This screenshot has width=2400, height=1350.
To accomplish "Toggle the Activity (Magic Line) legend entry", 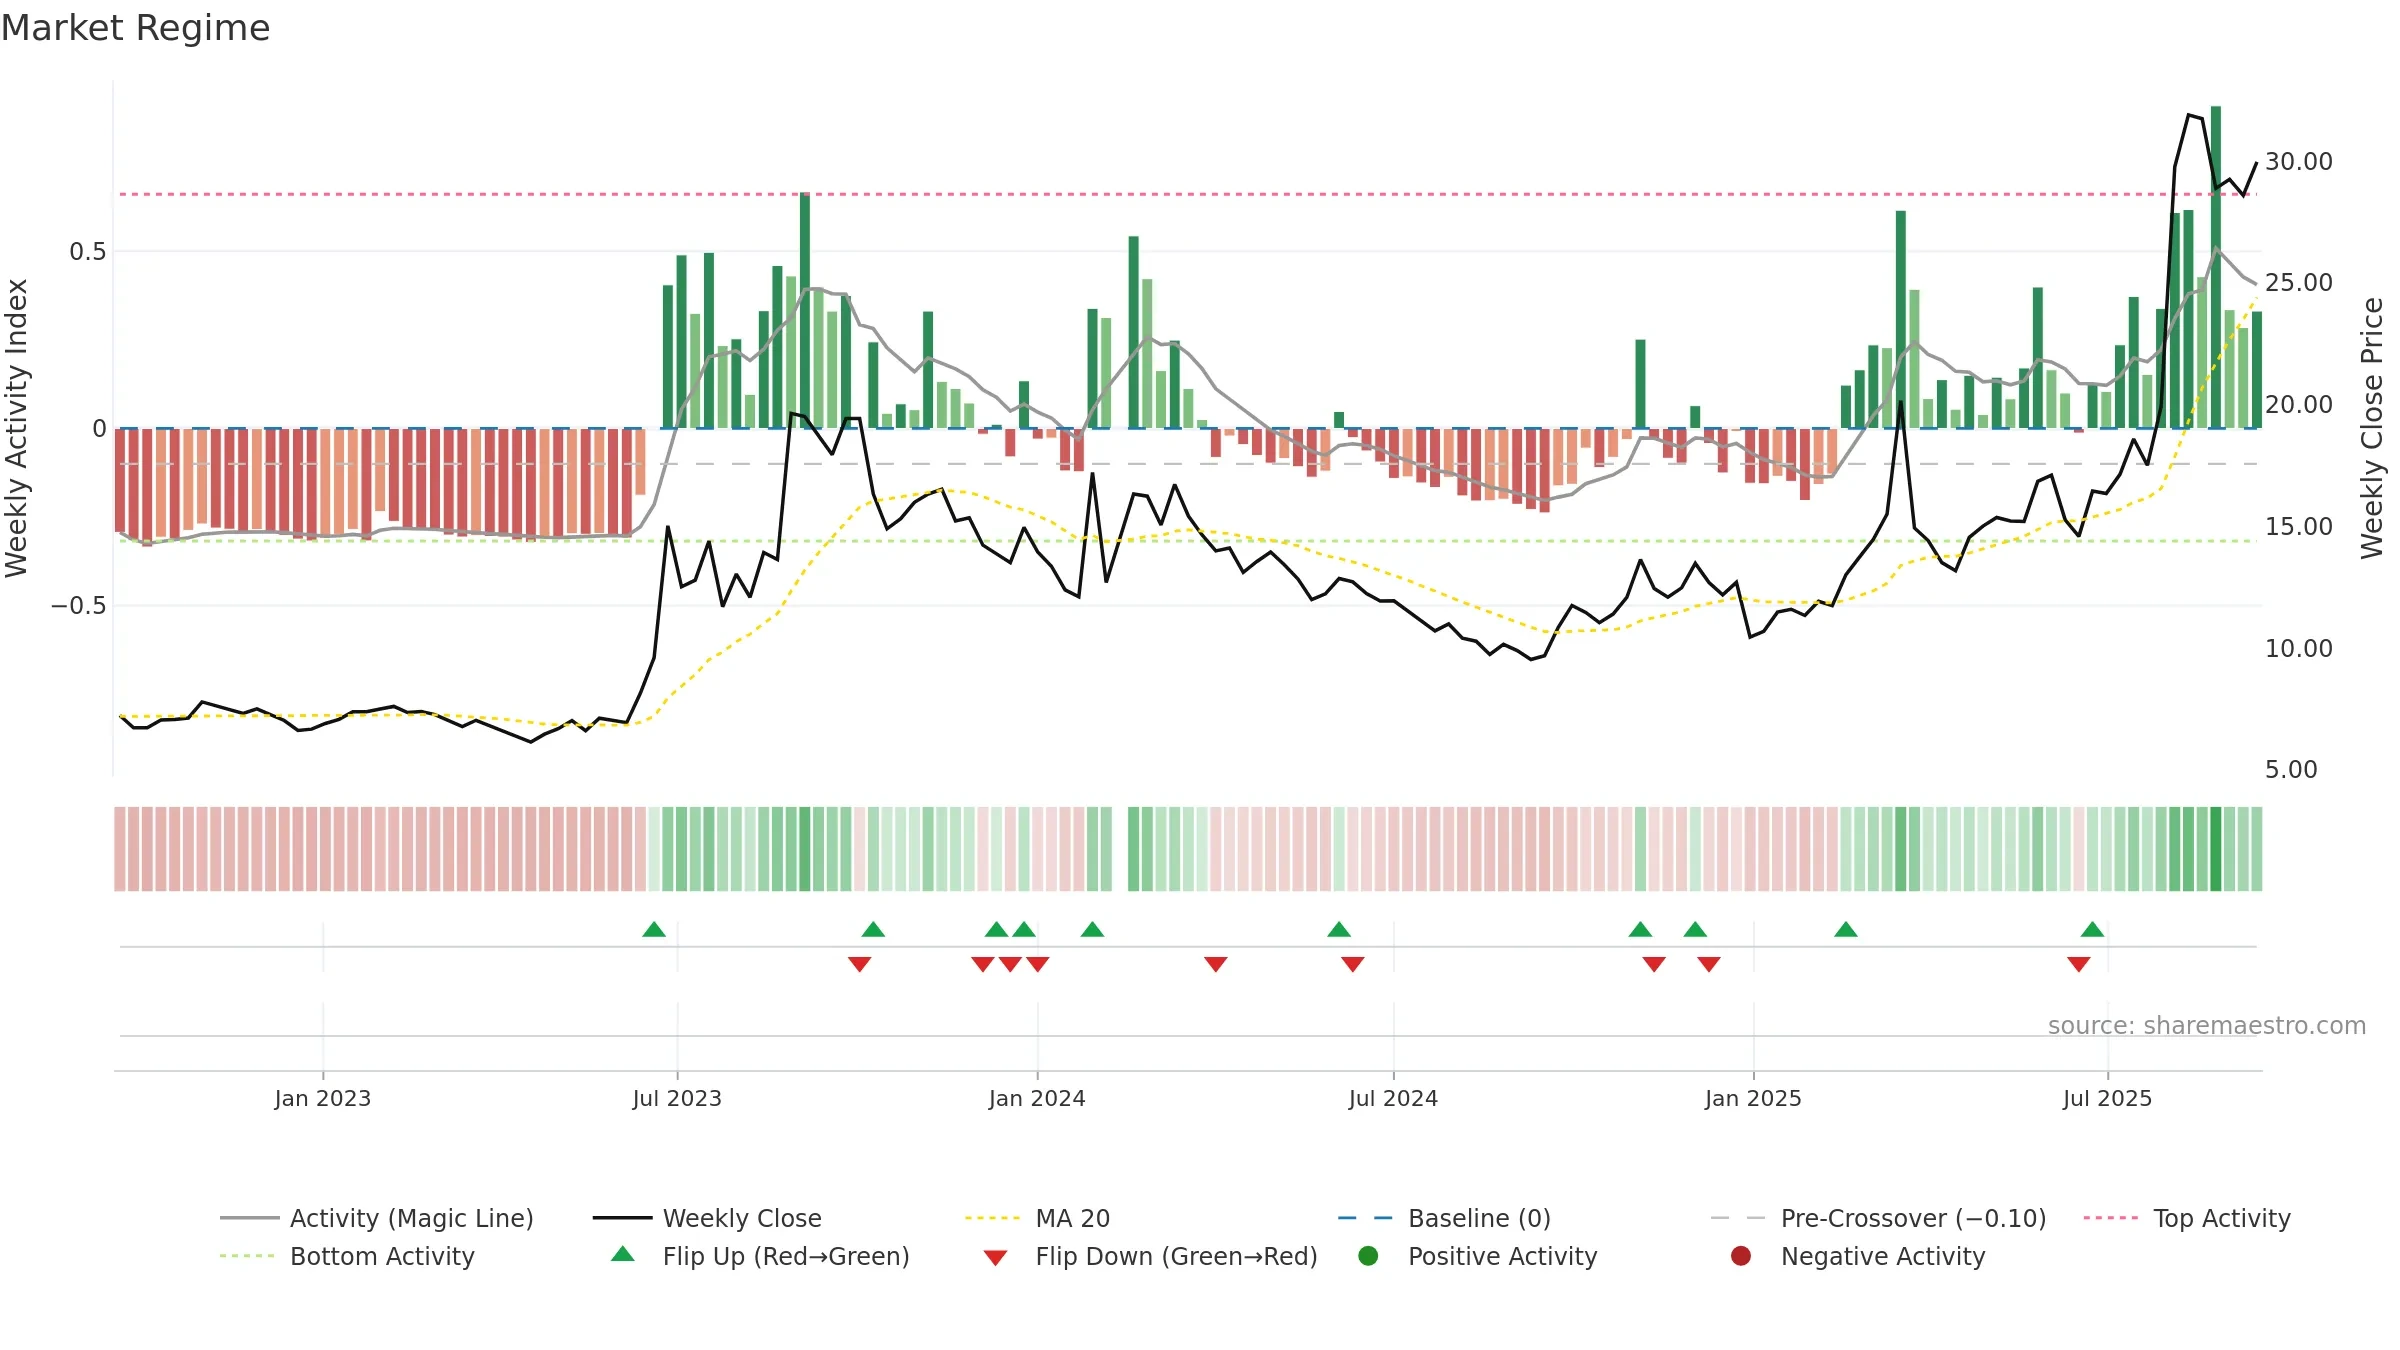I will (x=377, y=1218).
